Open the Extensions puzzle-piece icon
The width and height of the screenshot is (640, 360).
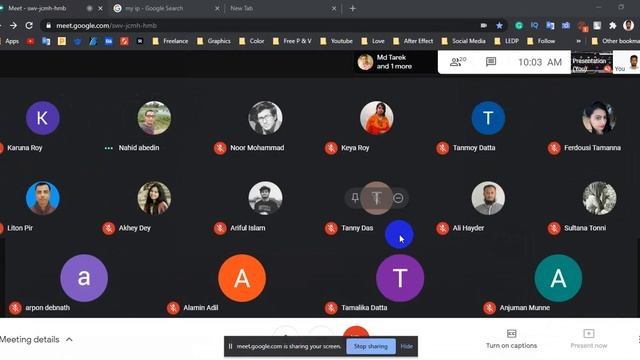(x=612, y=25)
